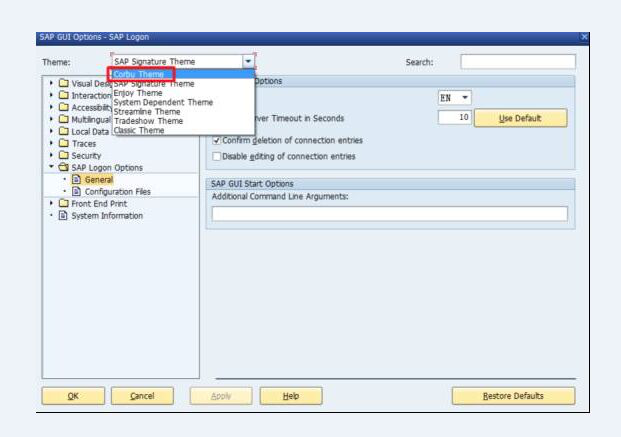Open System Information tree item
The height and width of the screenshot is (437, 621).
pyautogui.click(x=107, y=216)
